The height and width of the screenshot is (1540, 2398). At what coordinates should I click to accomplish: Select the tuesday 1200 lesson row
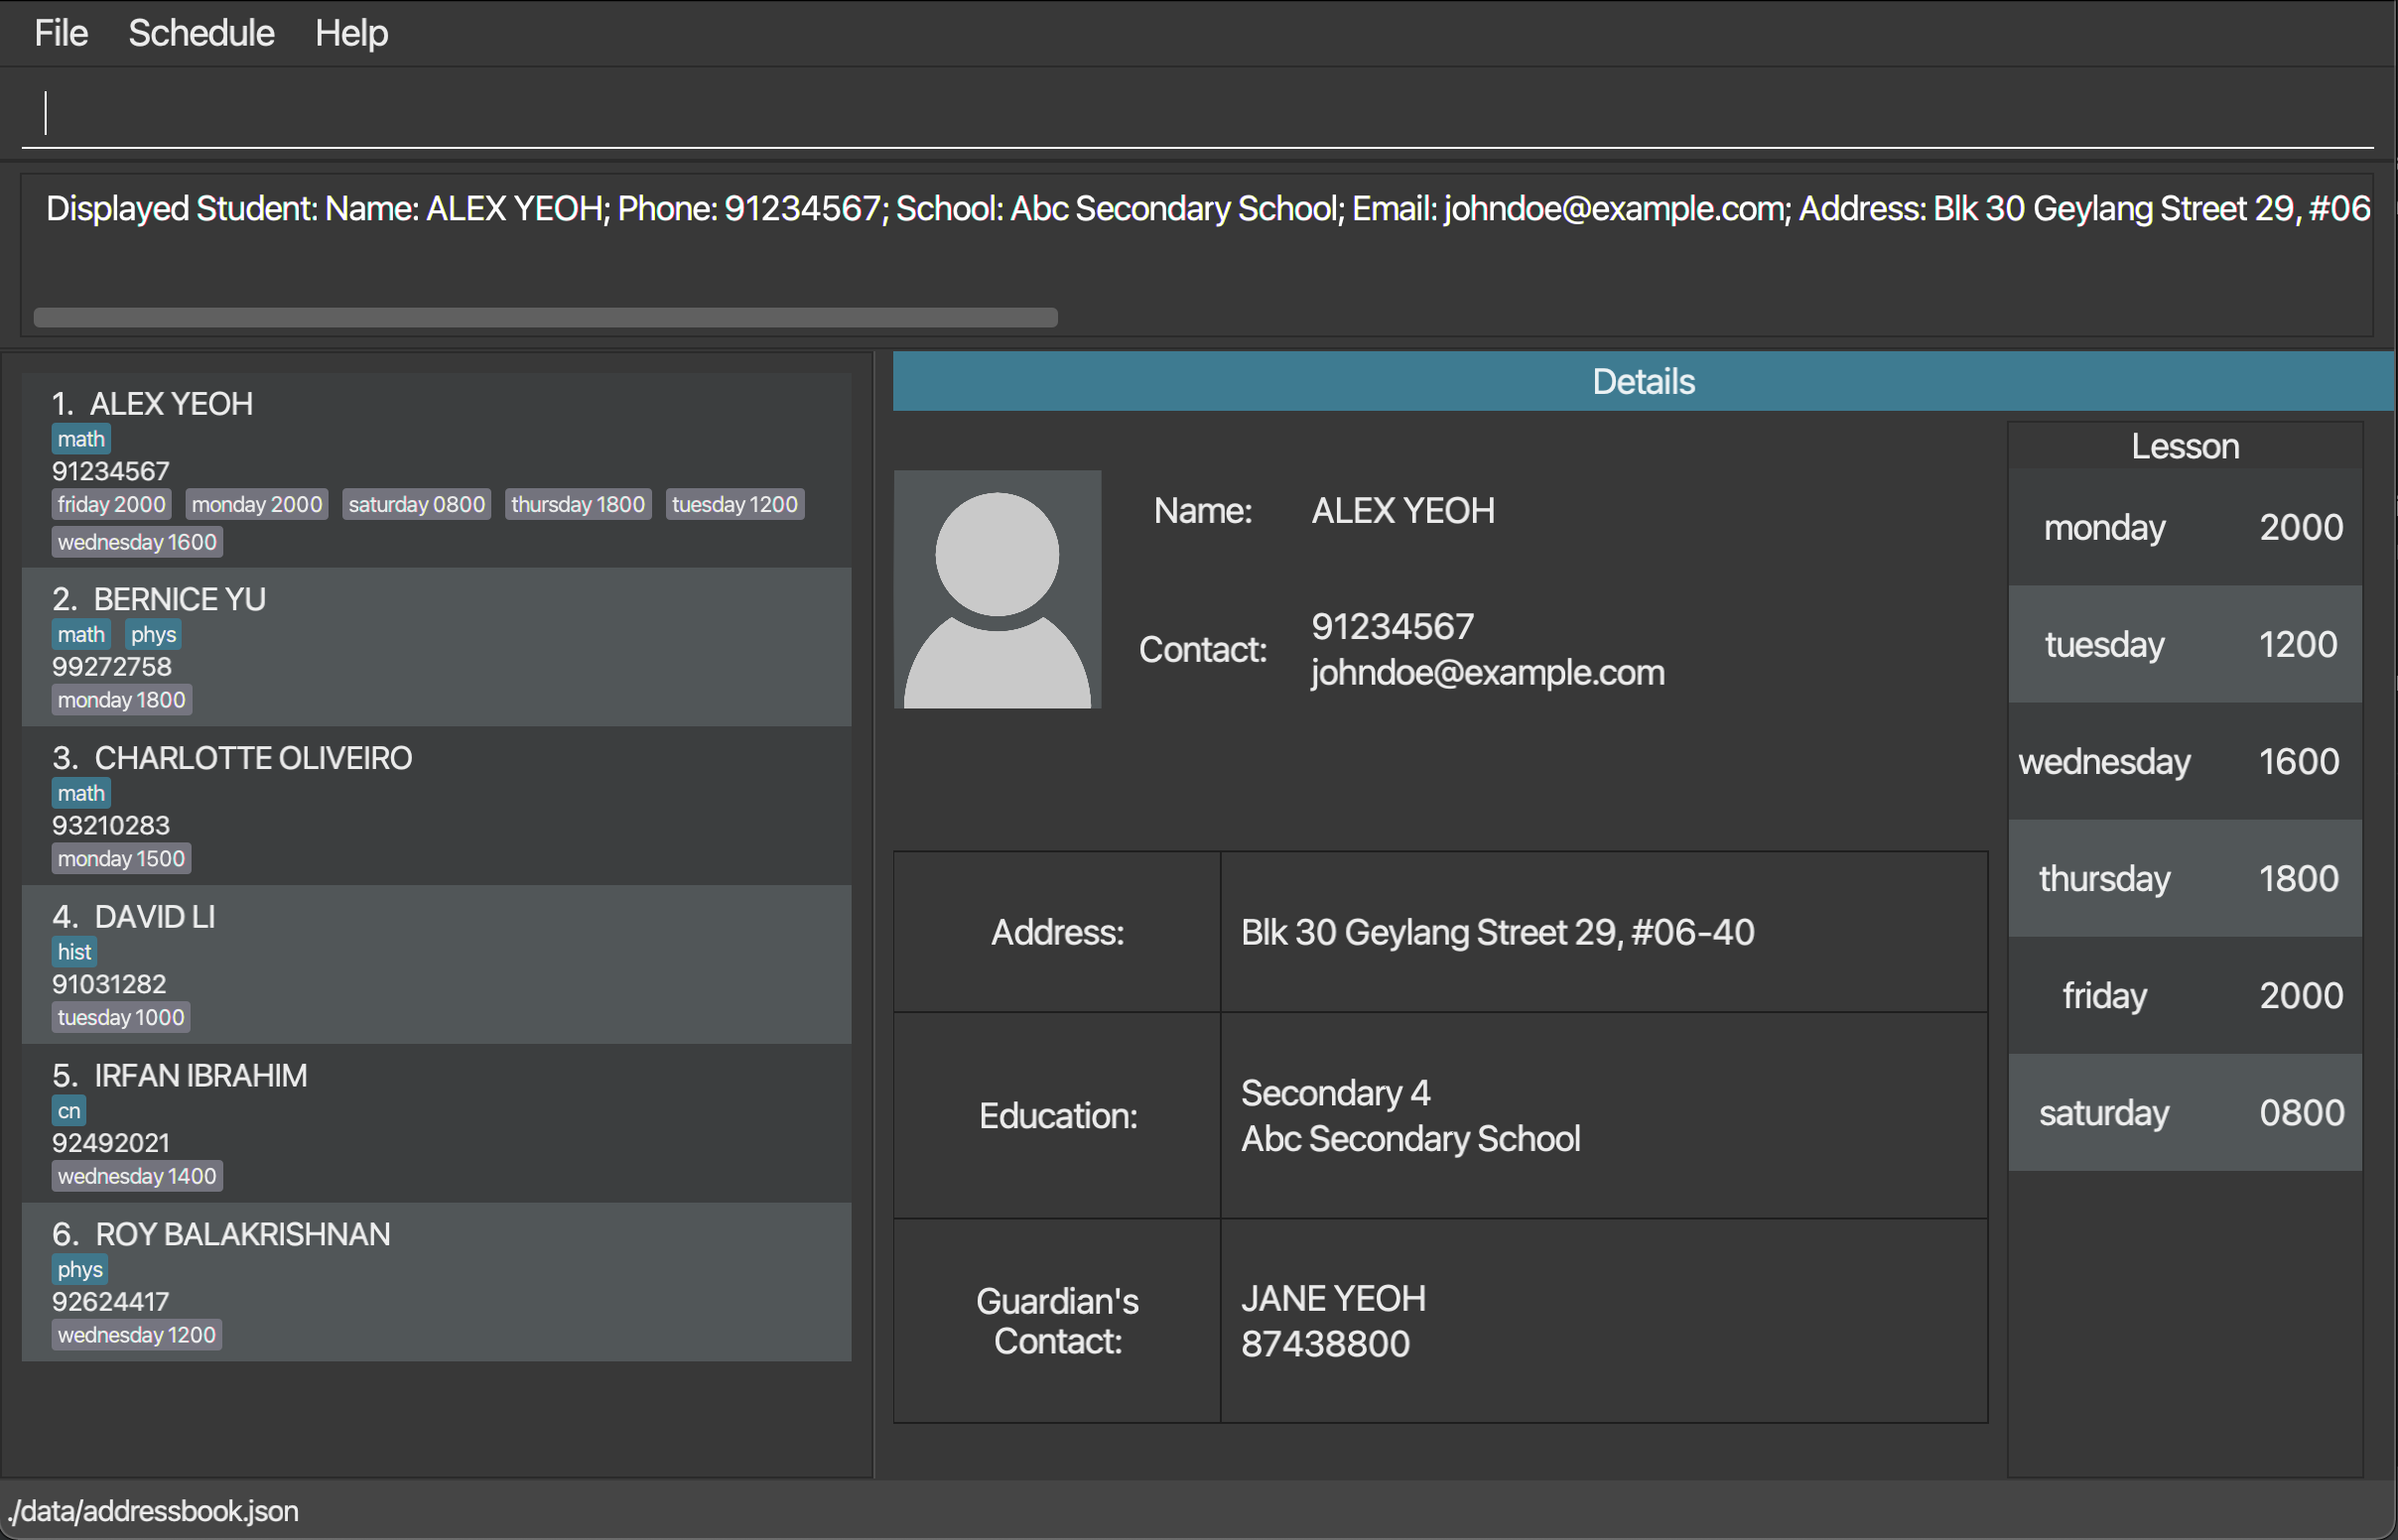2185,644
